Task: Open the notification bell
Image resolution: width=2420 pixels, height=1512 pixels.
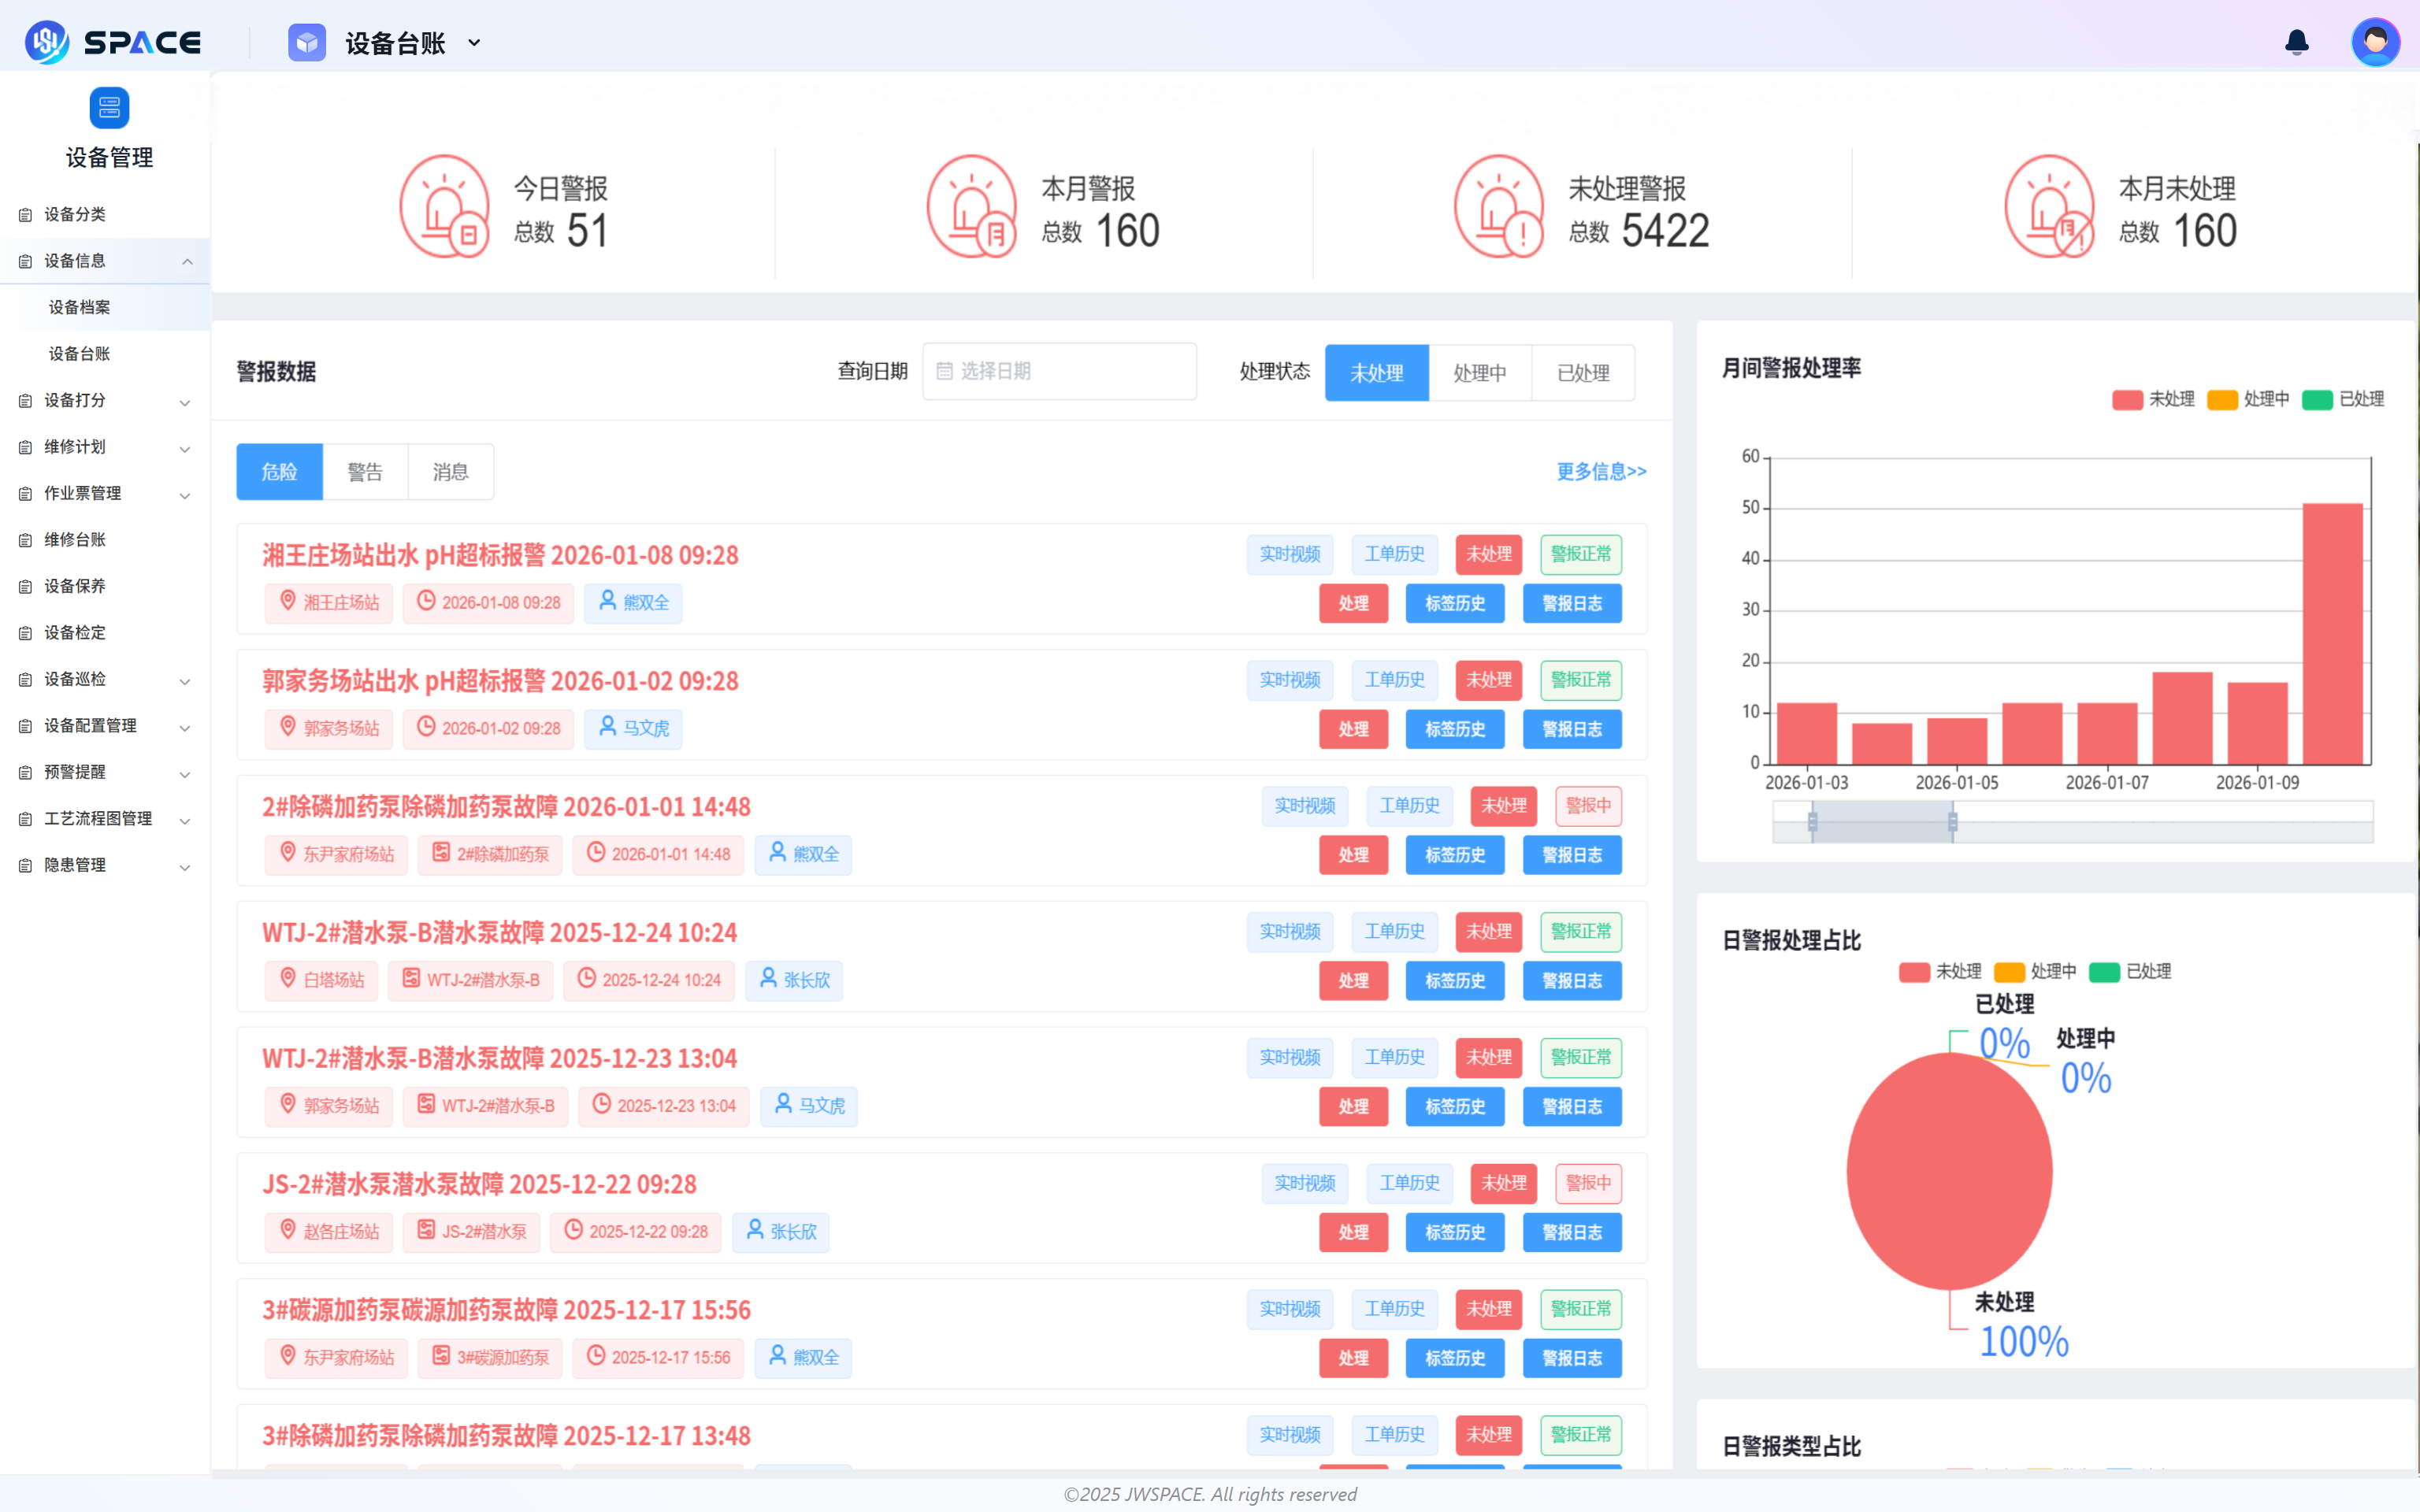Action: click(x=2297, y=42)
